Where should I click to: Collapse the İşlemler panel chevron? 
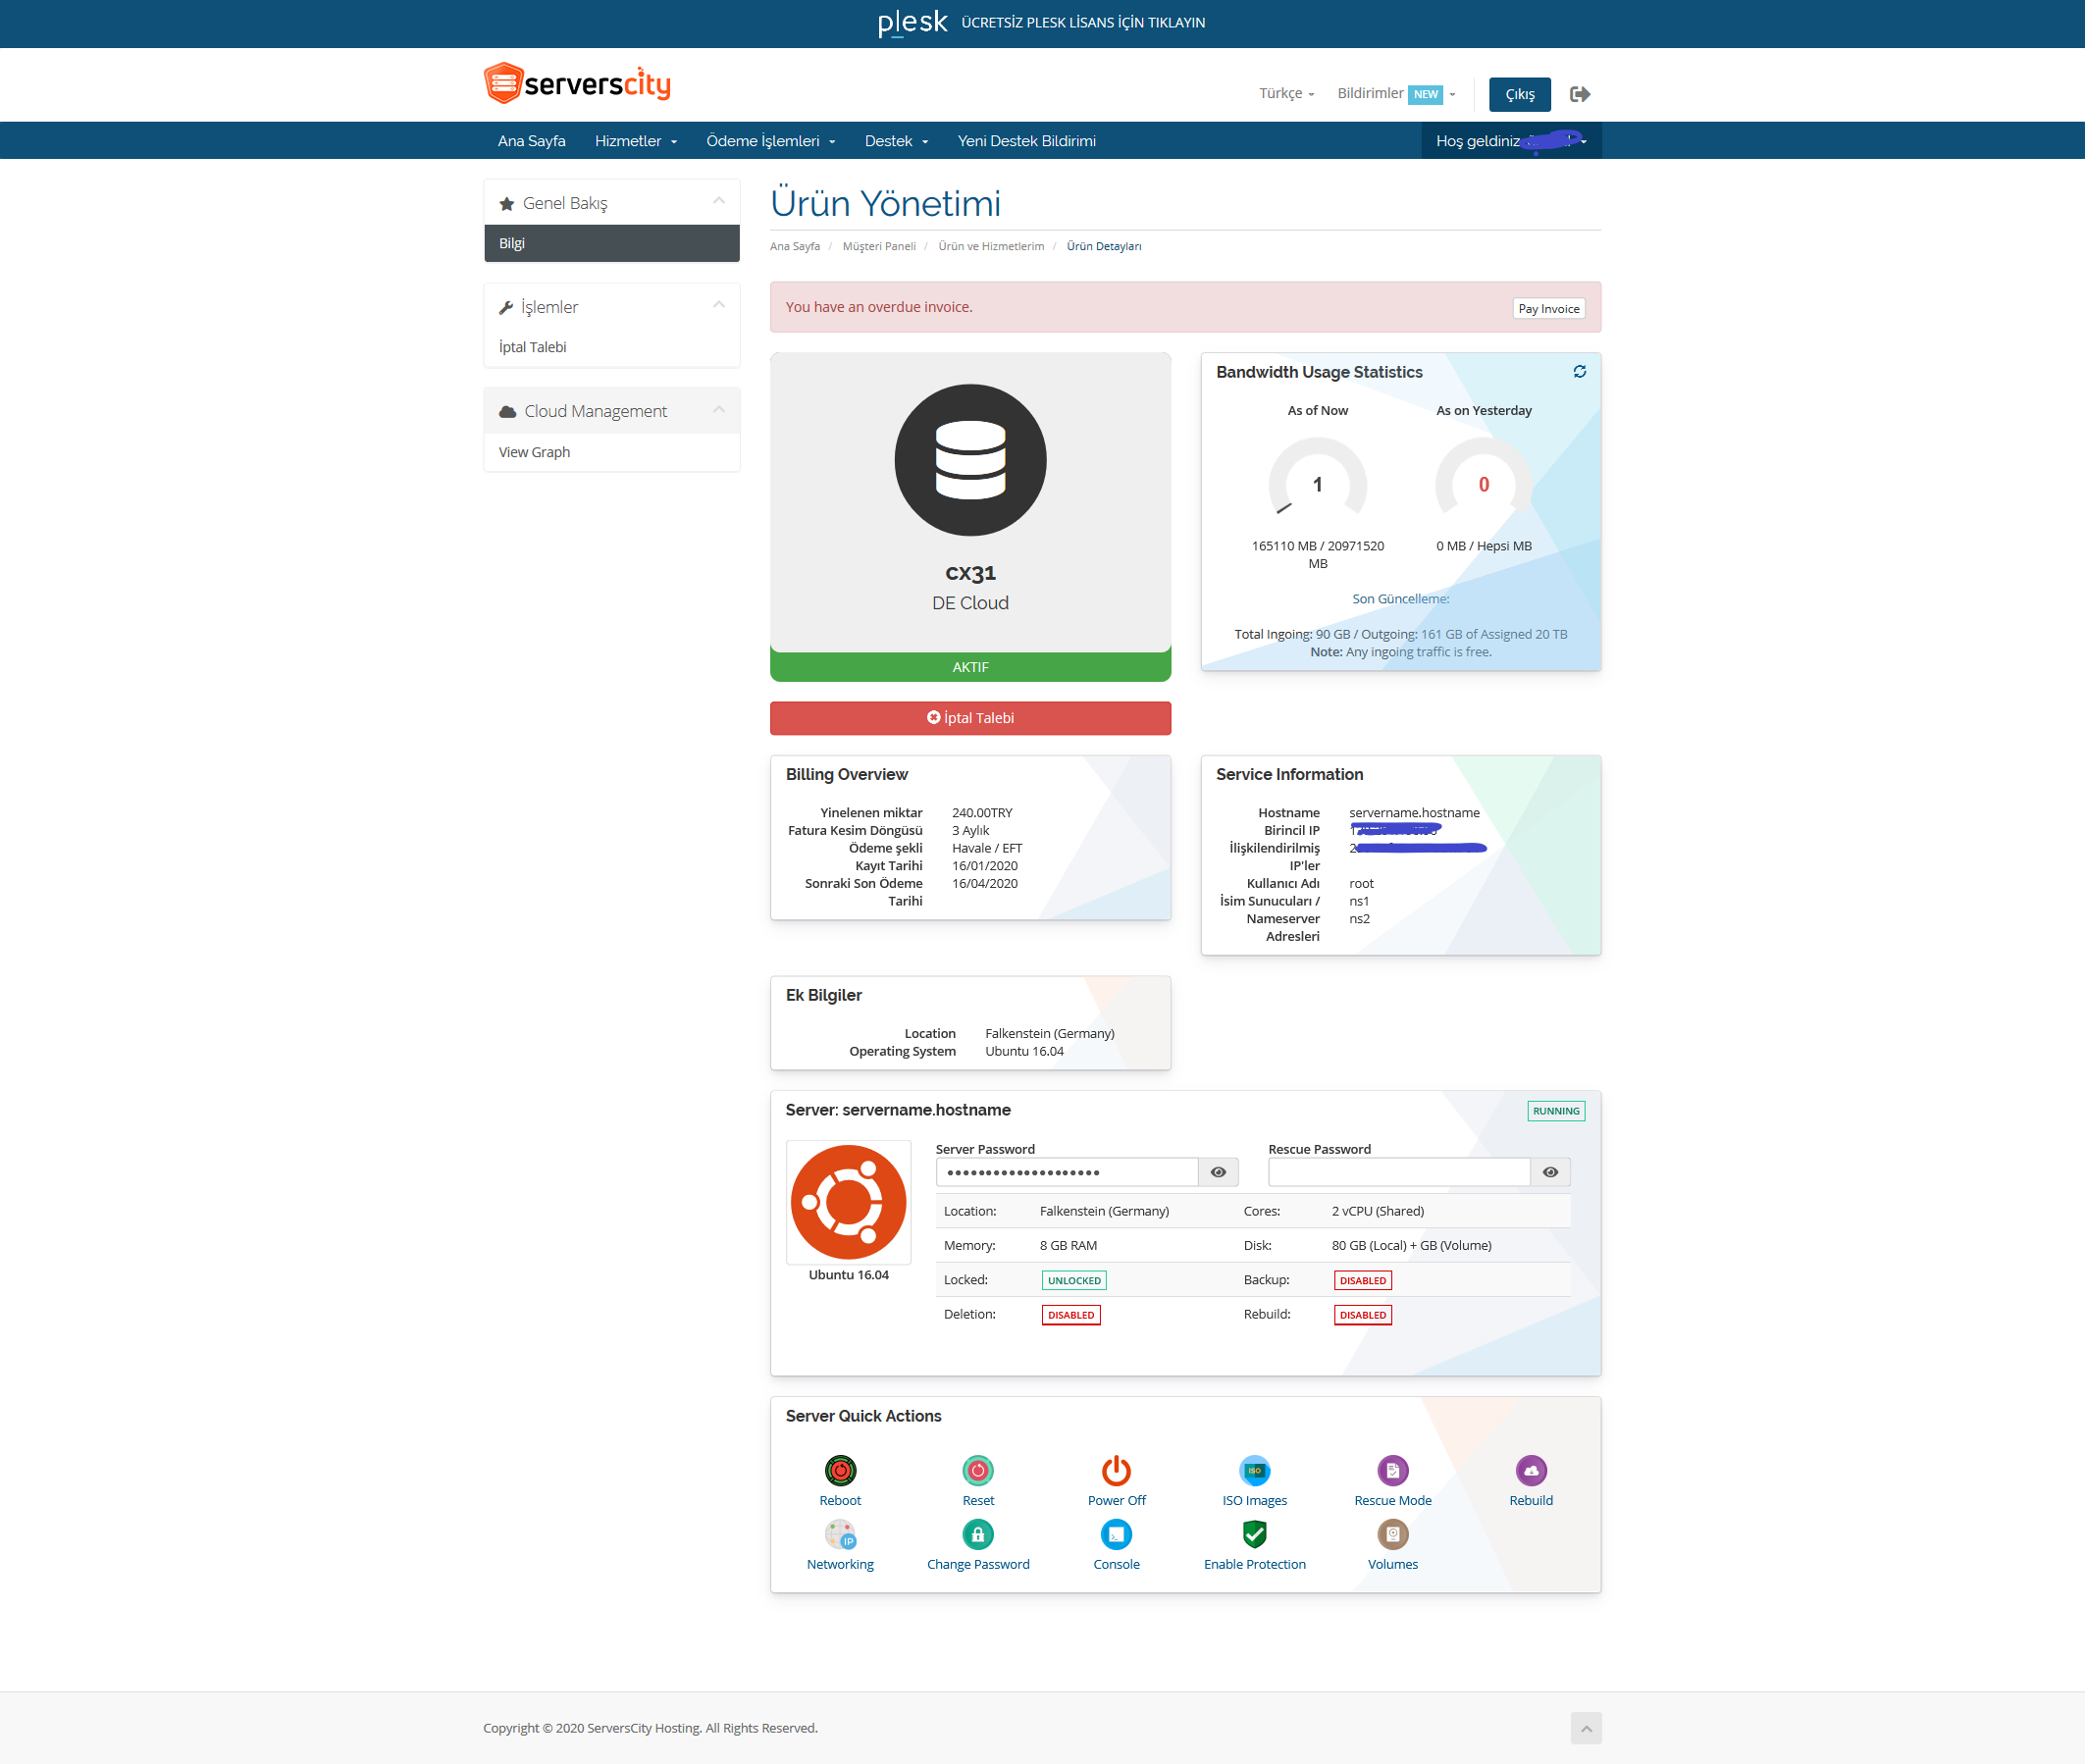point(719,305)
